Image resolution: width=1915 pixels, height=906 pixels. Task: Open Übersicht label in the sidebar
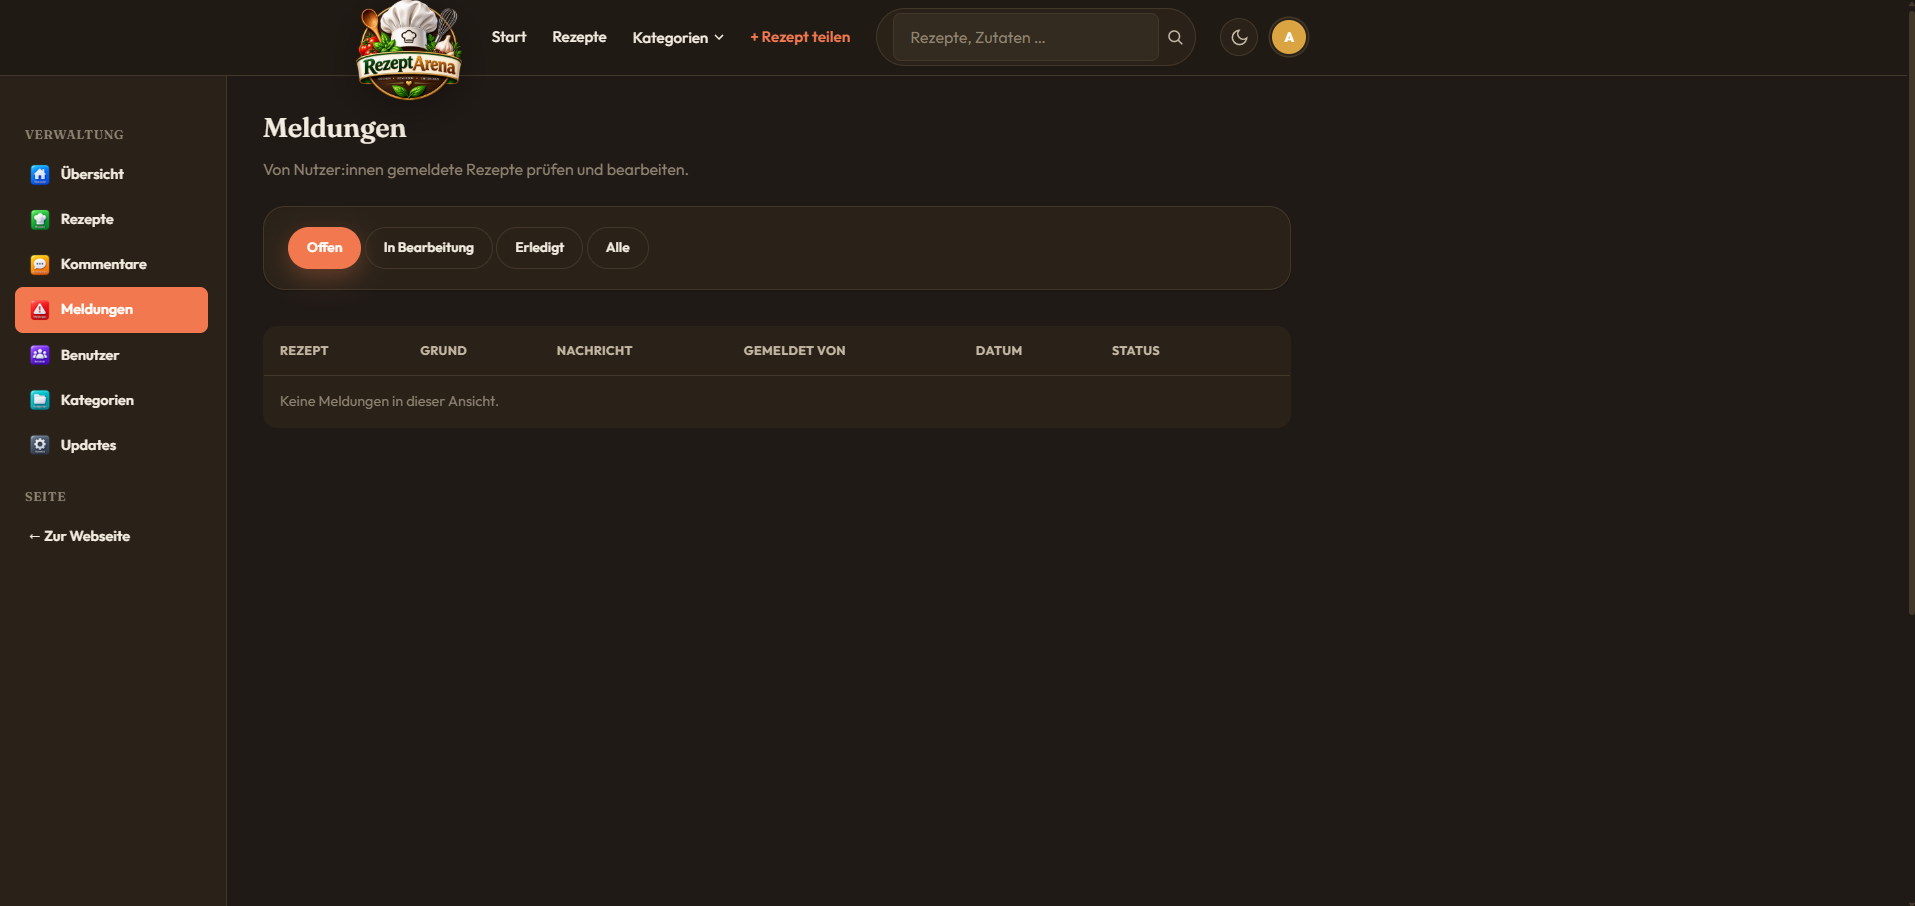click(x=92, y=174)
